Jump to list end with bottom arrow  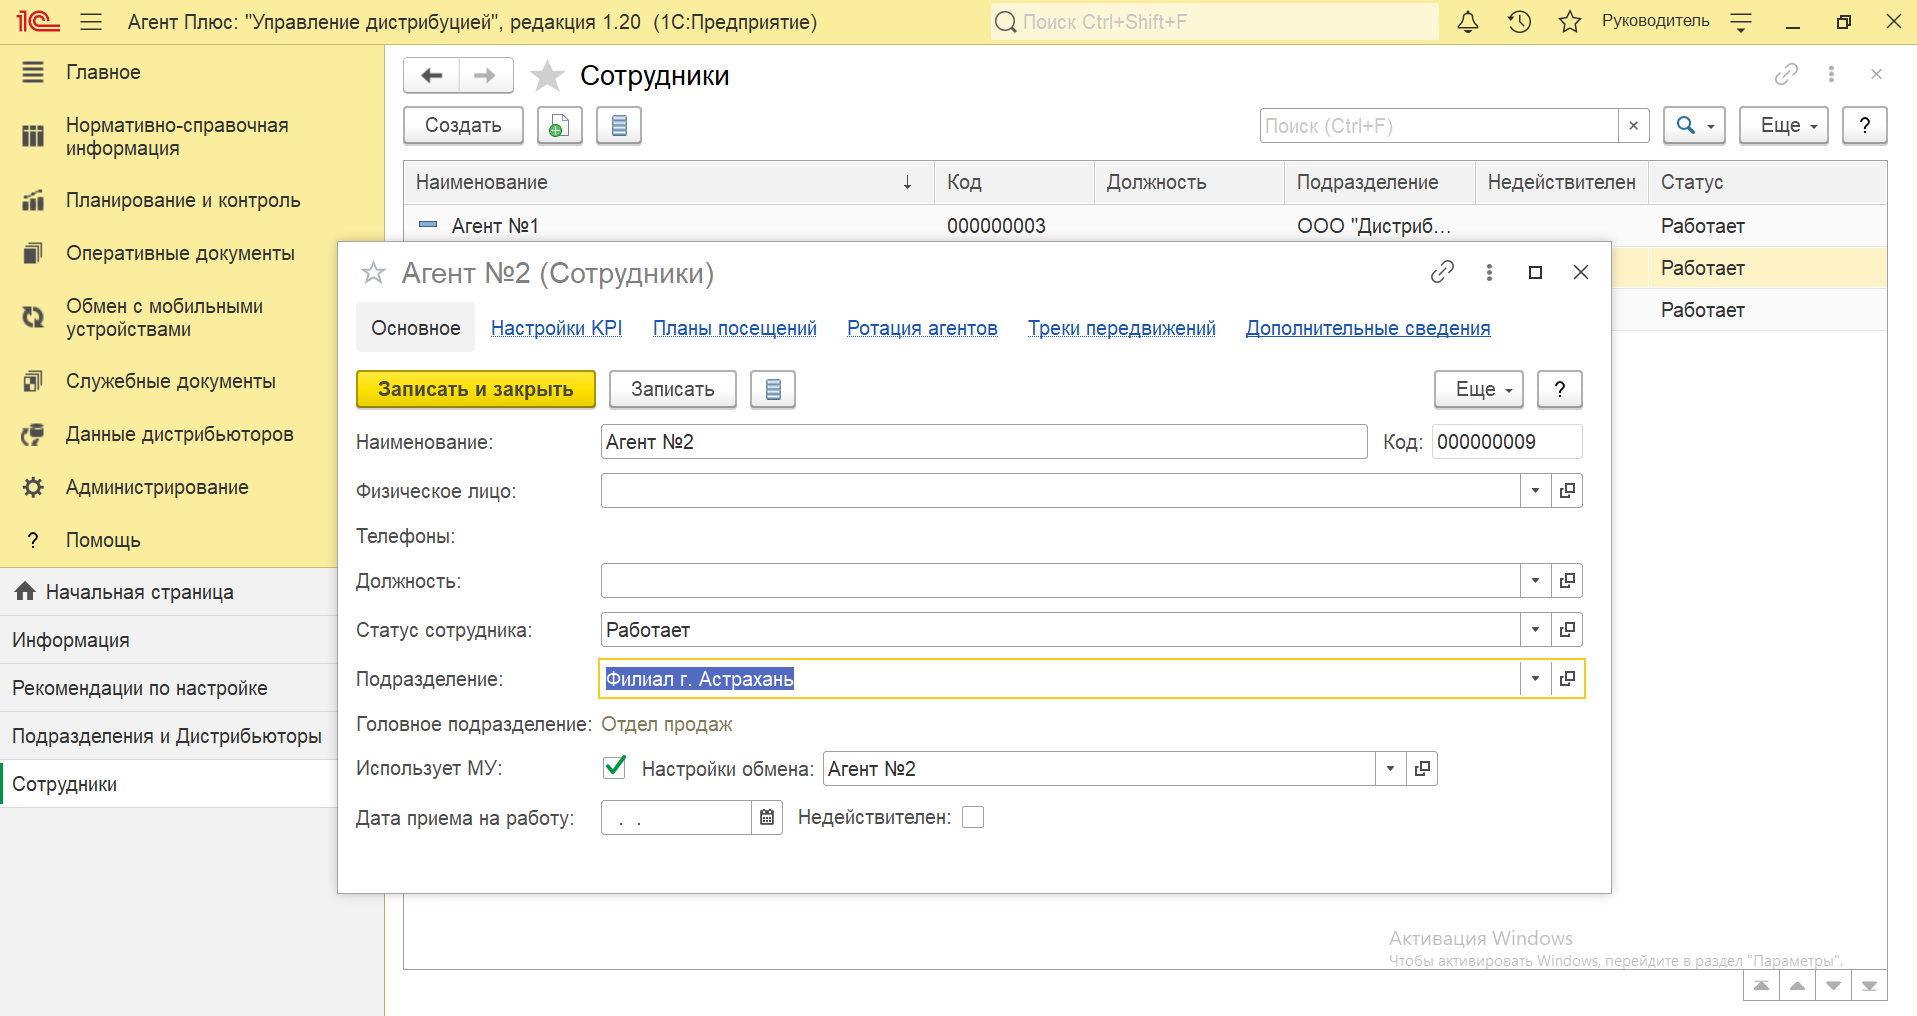(1869, 986)
